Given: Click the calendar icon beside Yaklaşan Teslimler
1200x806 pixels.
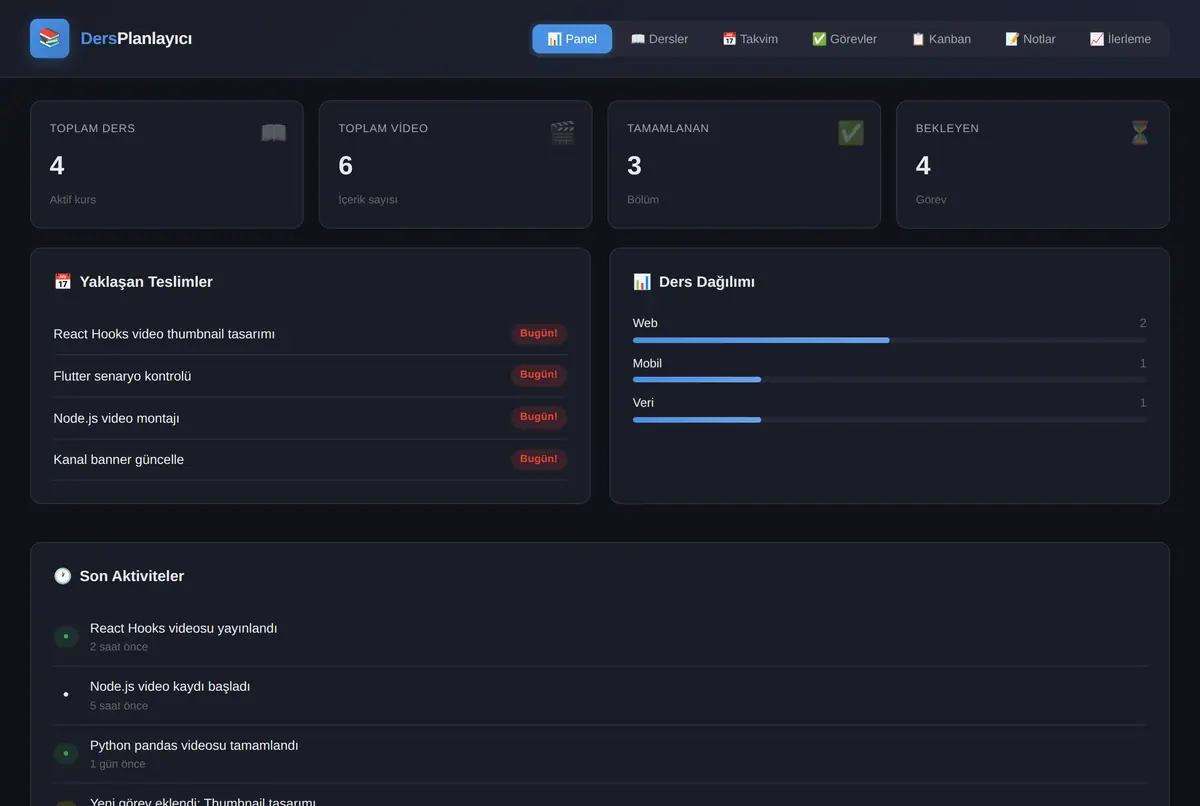Looking at the screenshot, I should click(62, 282).
